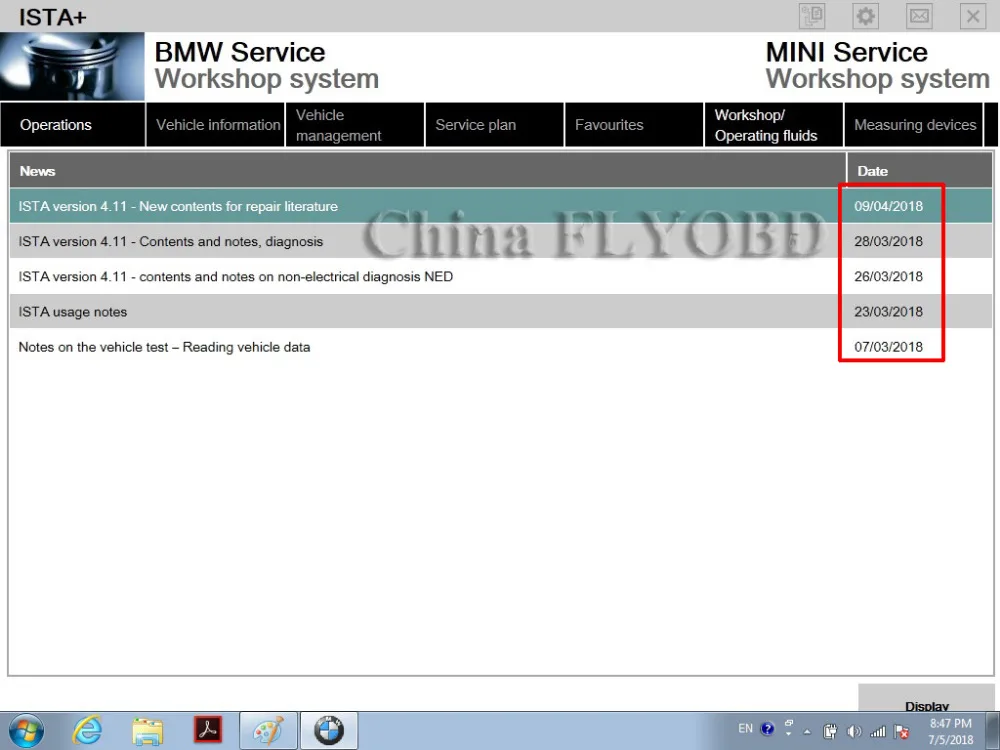
Task: Switch to Paint in the taskbar
Action: pyautogui.click(x=268, y=731)
